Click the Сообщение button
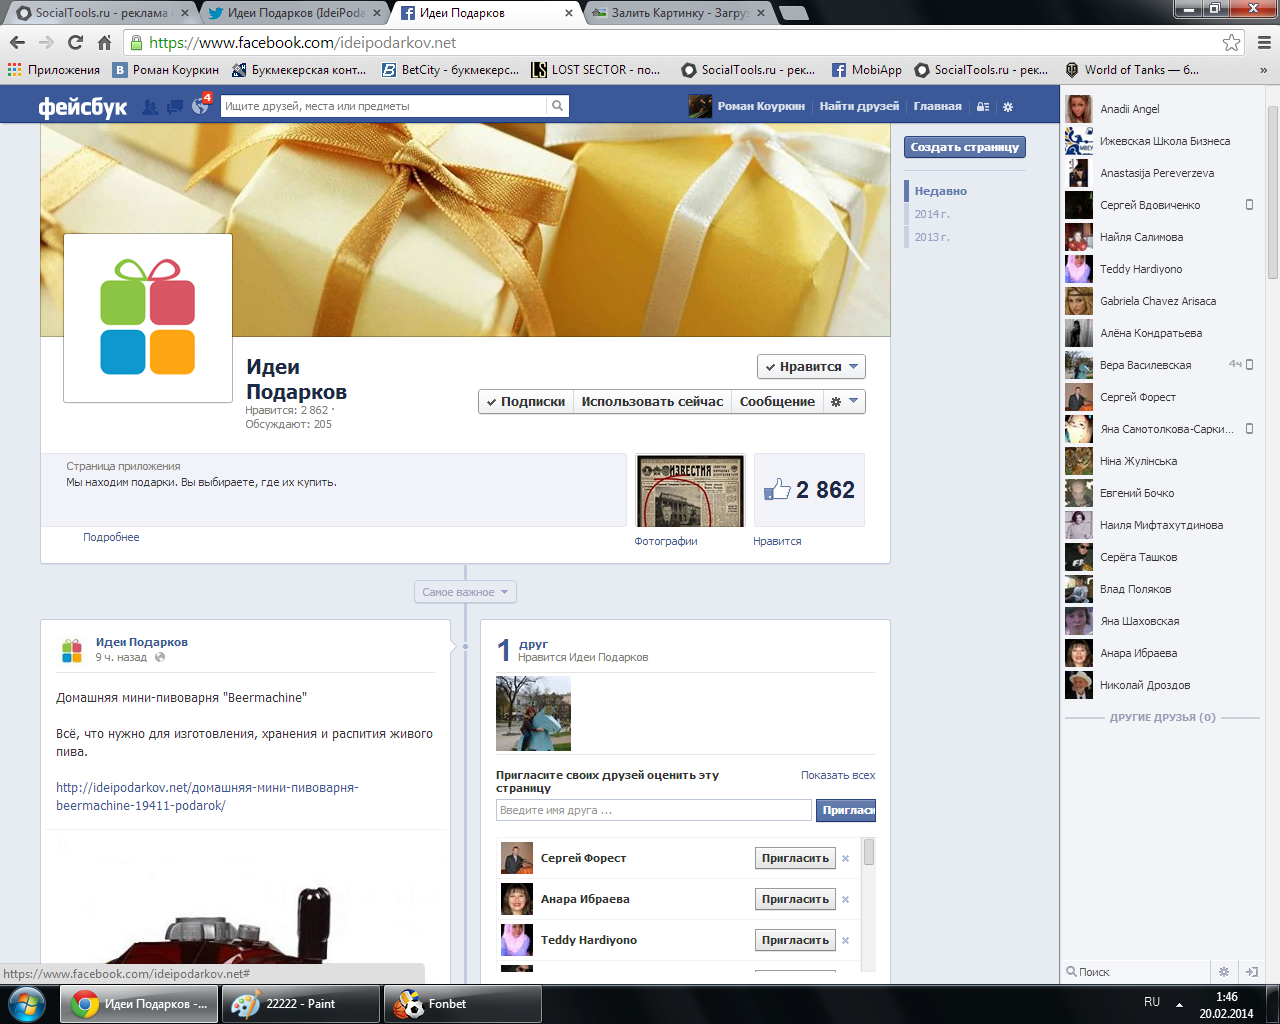Viewport: 1280px width, 1024px height. (777, 402)
